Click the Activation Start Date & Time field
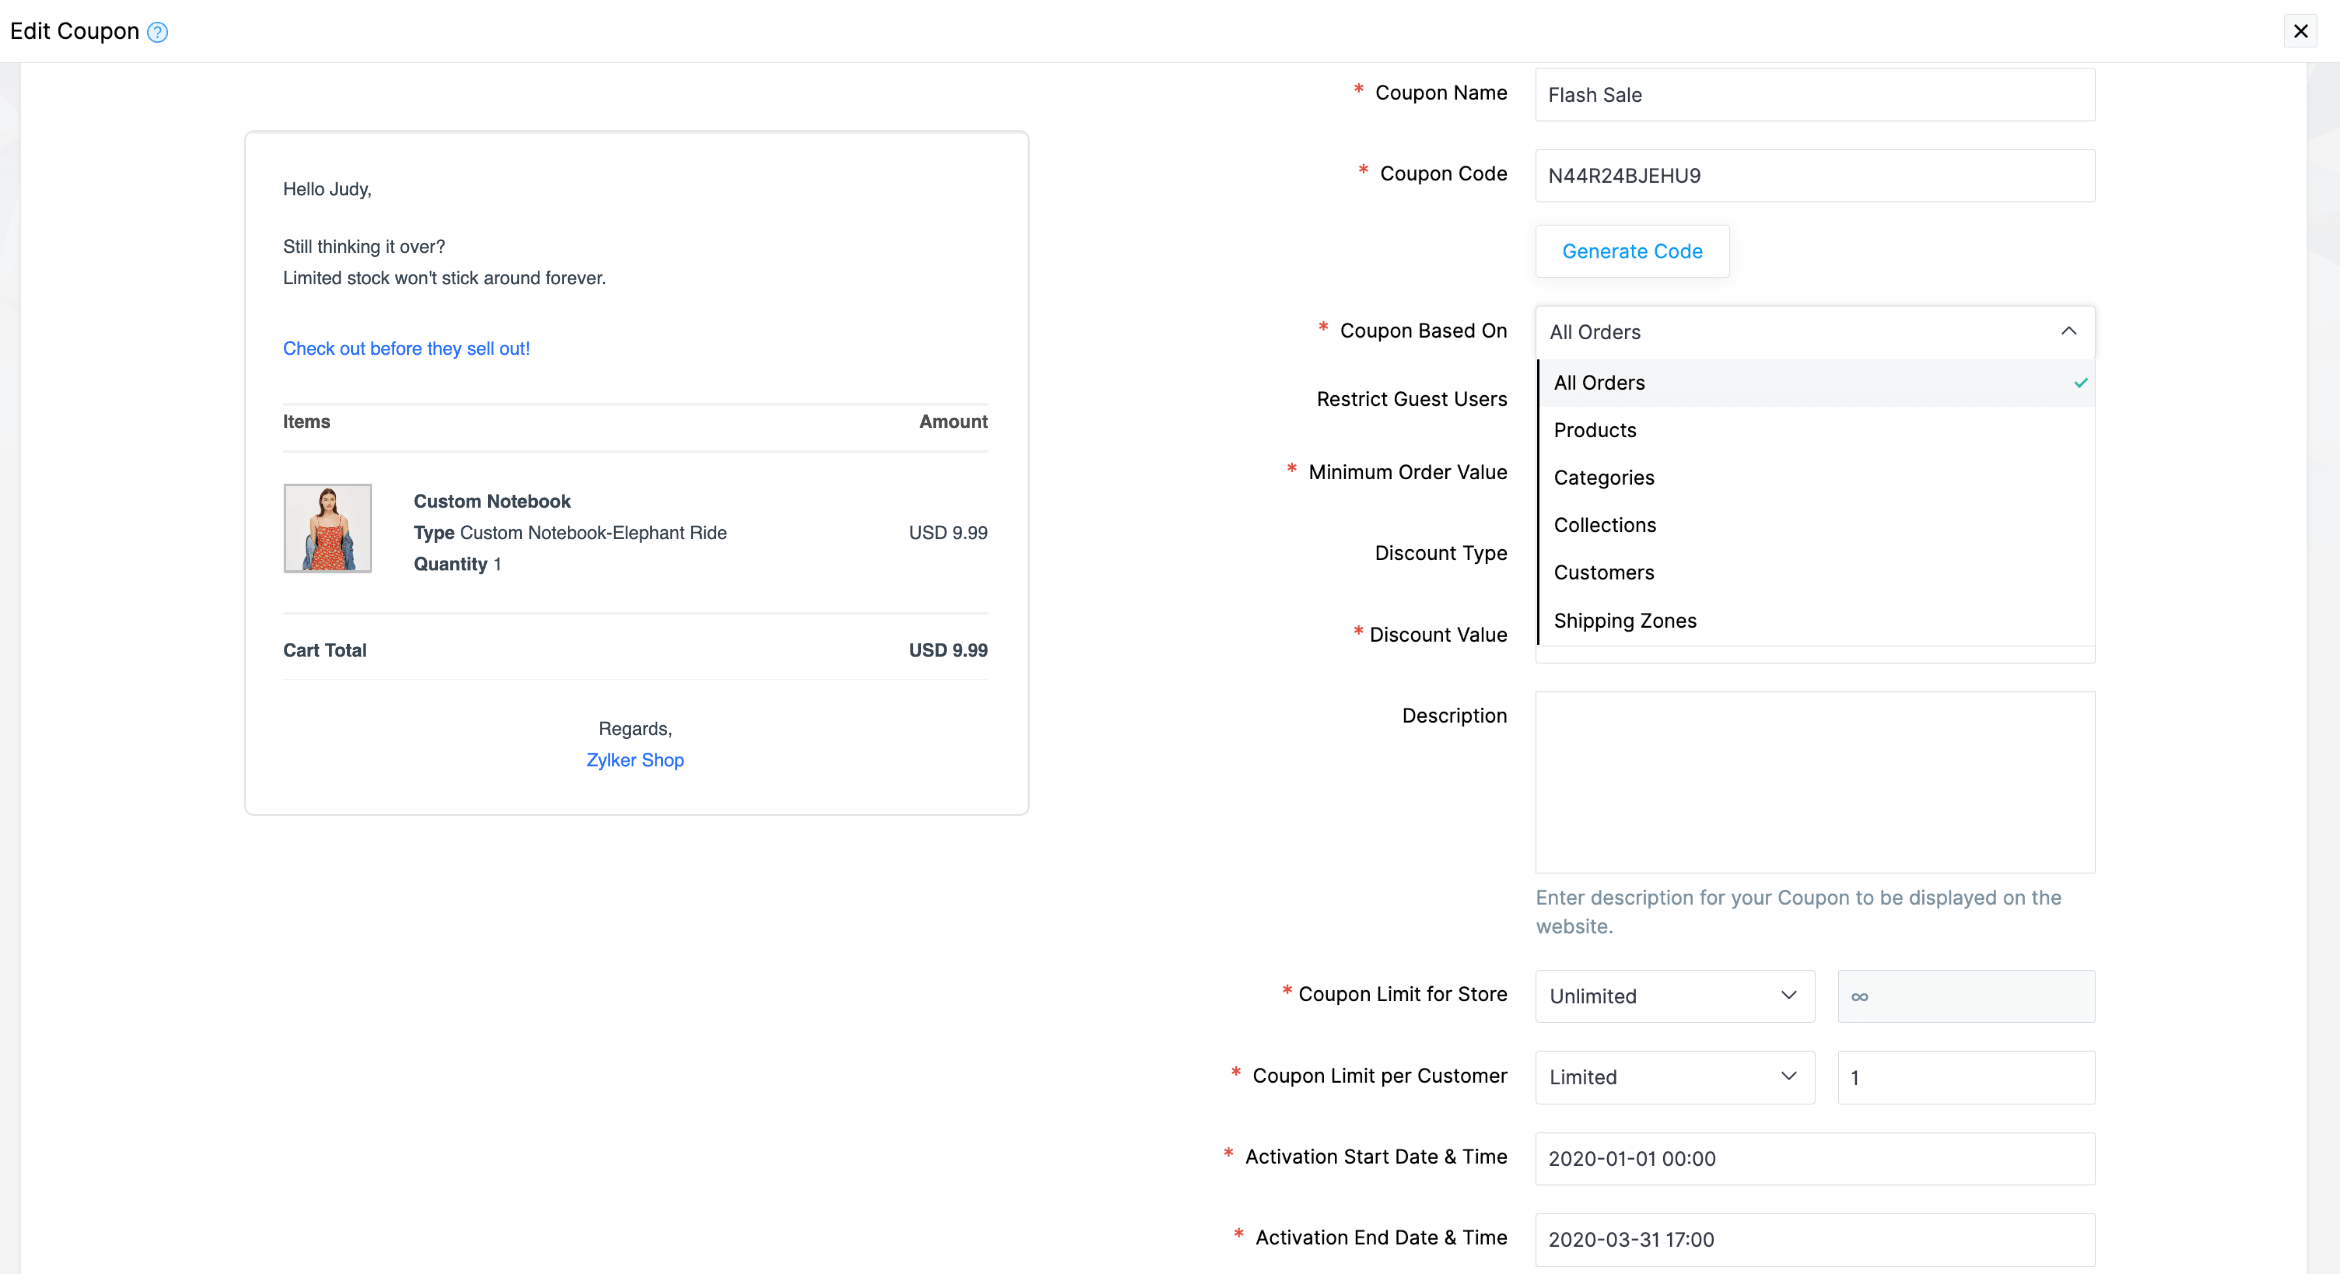The height and width of the screenshot is (1274, 2340). [1814, 1158]
